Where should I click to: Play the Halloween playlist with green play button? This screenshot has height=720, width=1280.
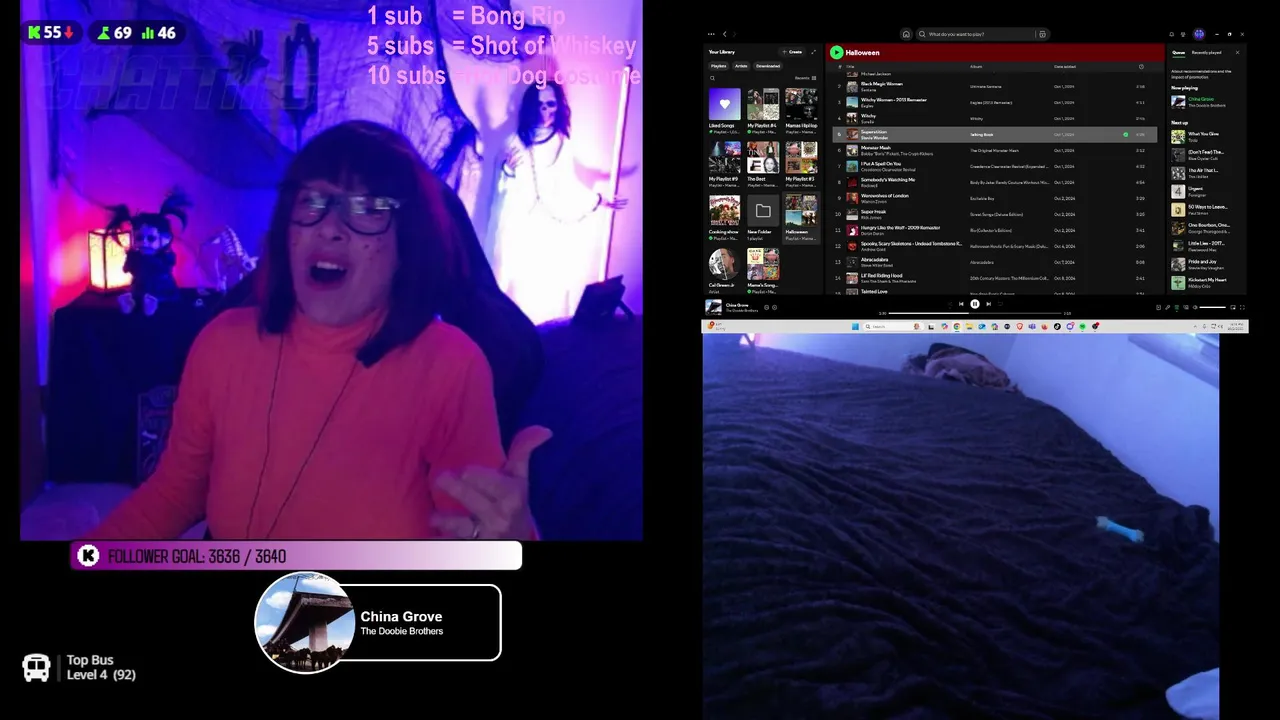tap(837, 52)
